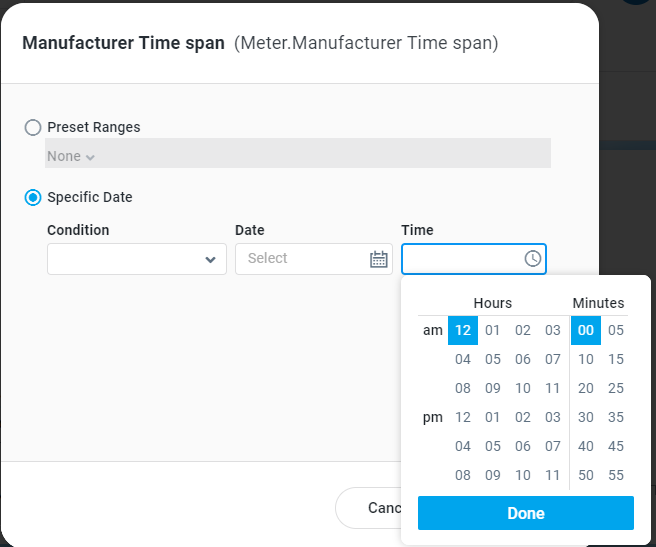
Task: Select 12 am in Hours
Action: click(463, 331)
